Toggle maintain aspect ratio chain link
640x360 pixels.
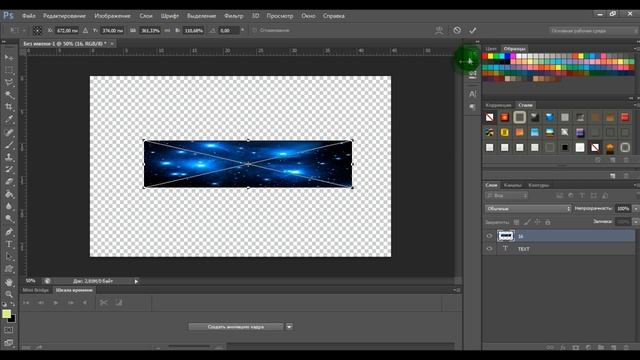(167, 31)
